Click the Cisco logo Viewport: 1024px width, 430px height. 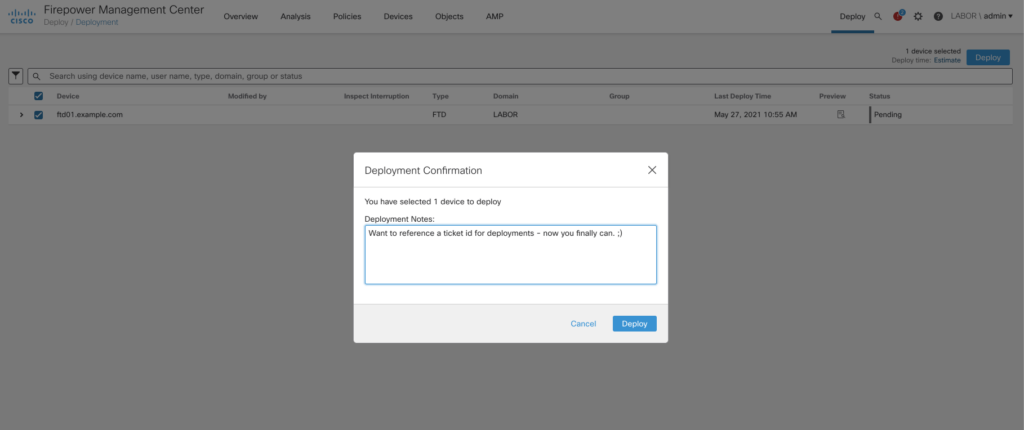[22, 16]
